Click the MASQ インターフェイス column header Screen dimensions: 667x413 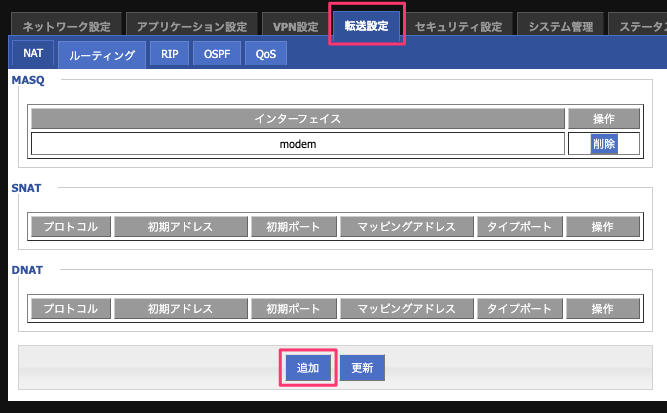click(x=298, y=118)
